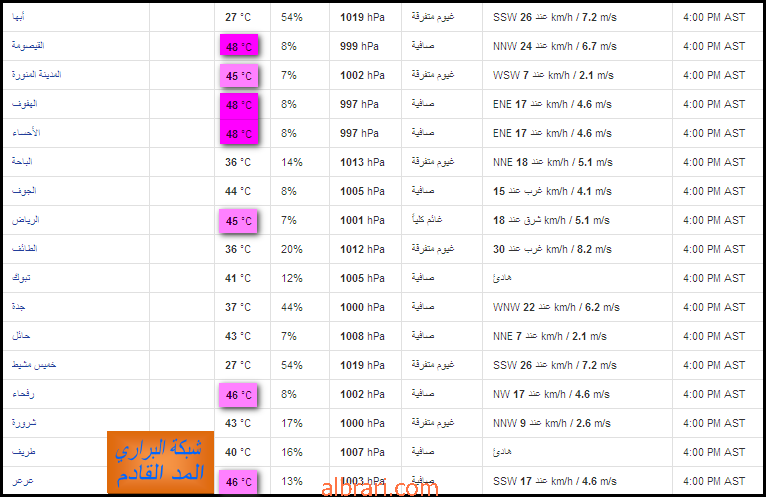This screenshot has height=497, width=766.
Task: Open the طريف city link
Action: [24, 452]
